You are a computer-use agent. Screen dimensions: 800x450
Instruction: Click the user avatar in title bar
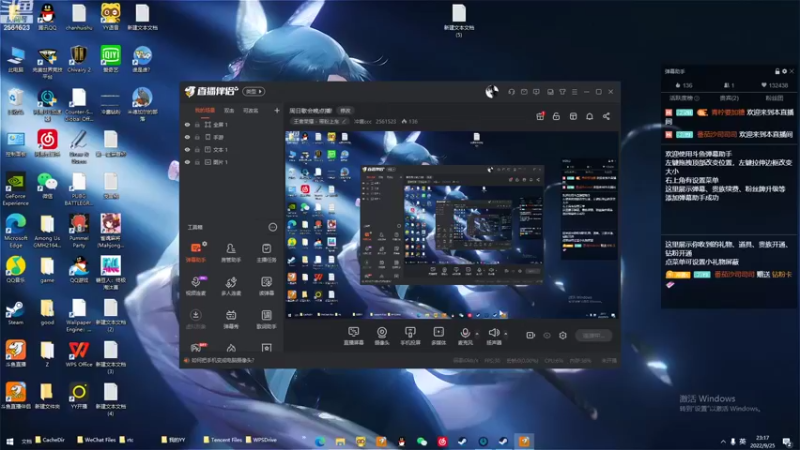coord(492,92)
